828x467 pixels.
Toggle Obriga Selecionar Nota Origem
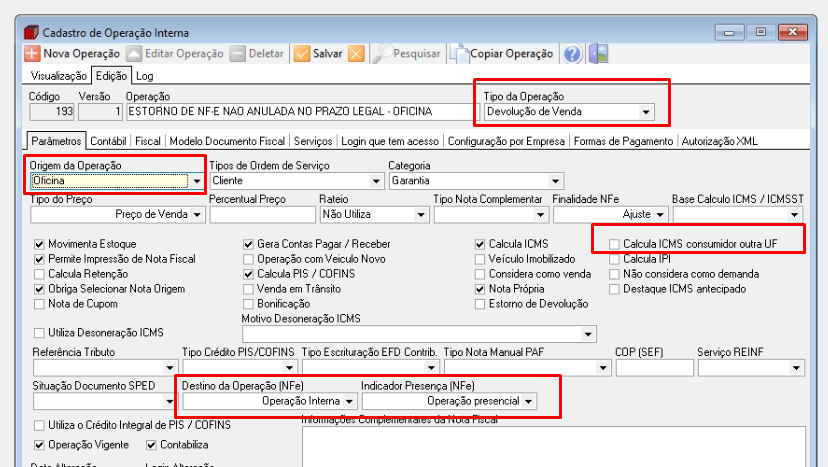(x=39, y=289)
